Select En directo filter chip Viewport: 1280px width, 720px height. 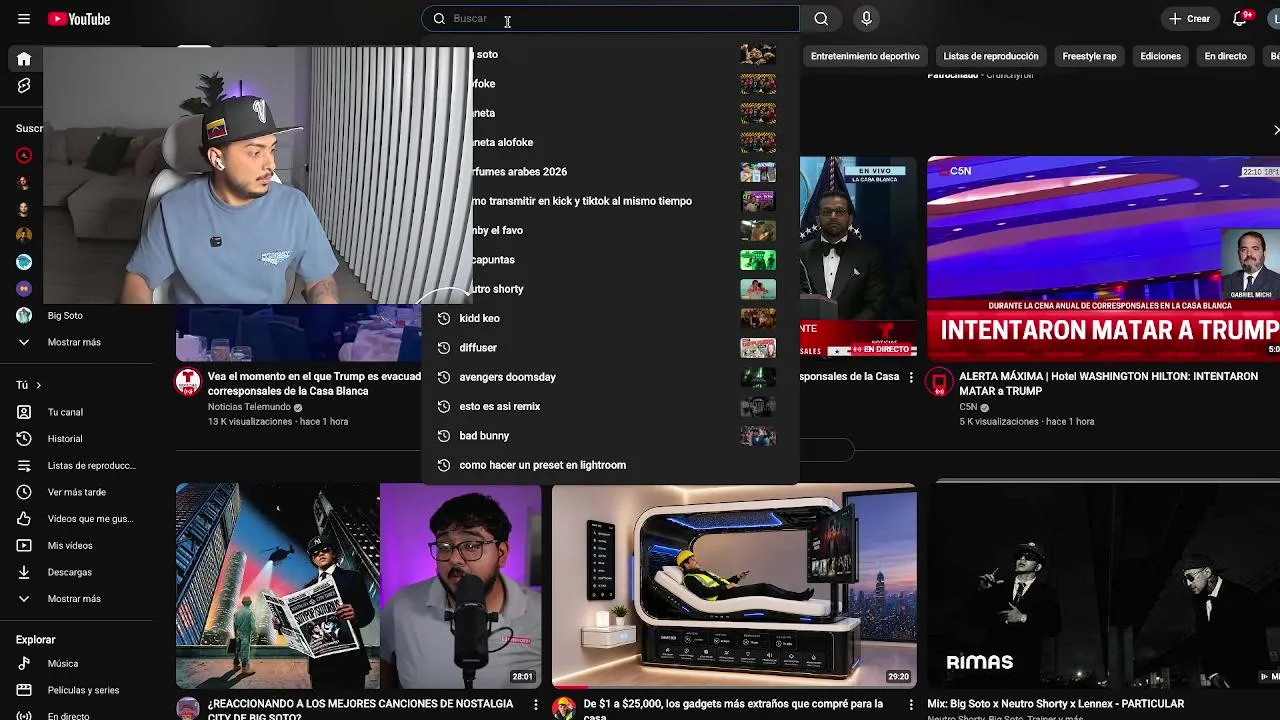(1225, 56)
